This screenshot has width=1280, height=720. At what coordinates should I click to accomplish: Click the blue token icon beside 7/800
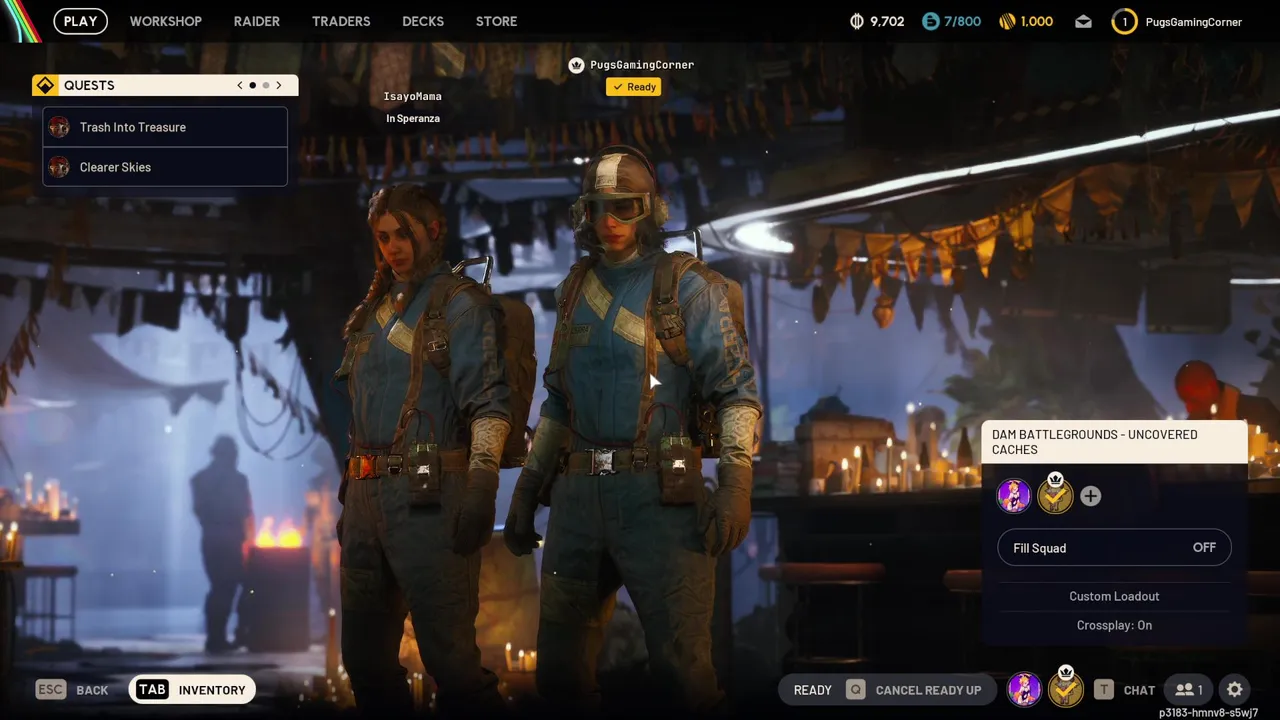coord(930,21)
